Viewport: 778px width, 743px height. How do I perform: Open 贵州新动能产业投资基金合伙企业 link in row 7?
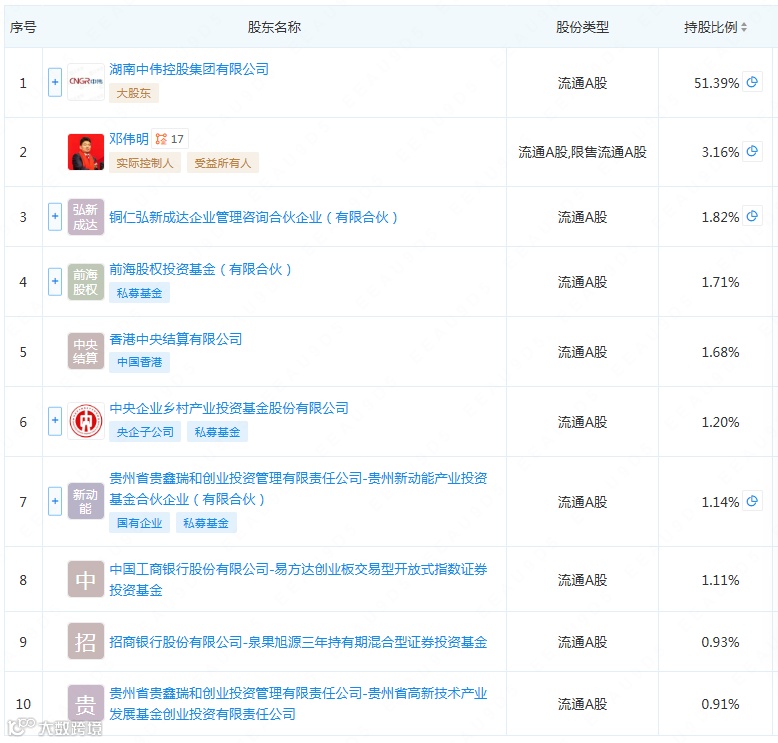pos(298,488)
